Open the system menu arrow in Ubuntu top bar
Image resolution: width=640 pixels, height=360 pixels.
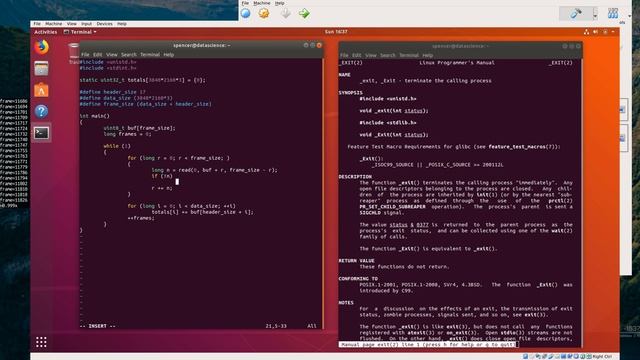click(x=613, y=32)
